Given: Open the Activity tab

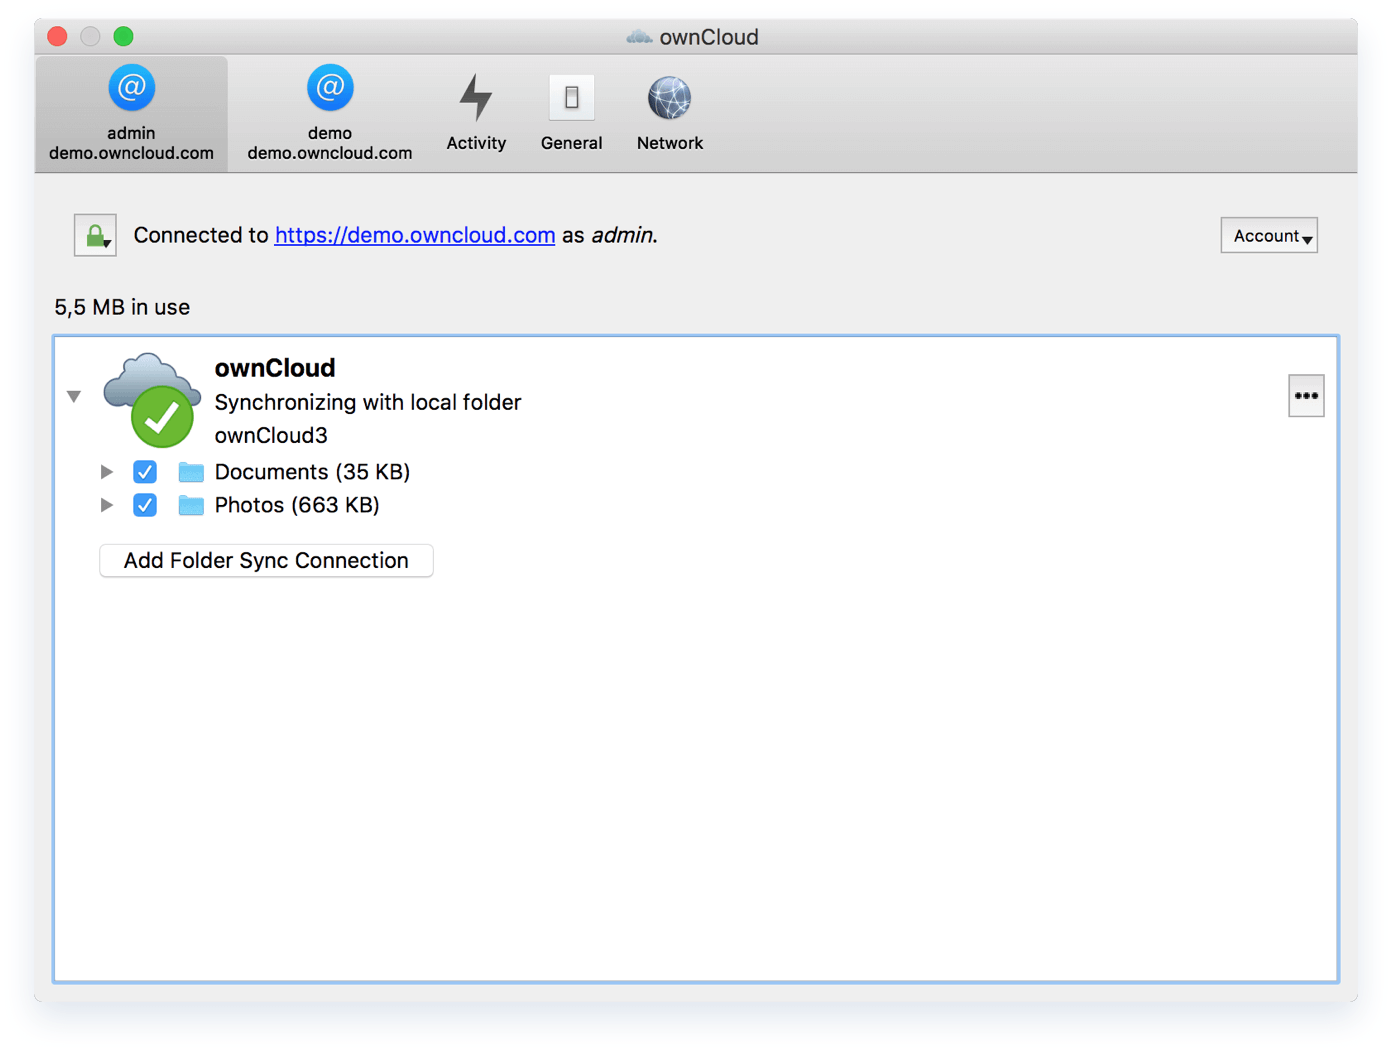Looking at the screenshot, I should (476, 113).
